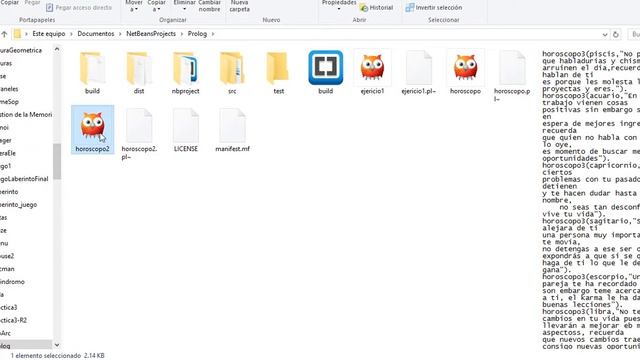Open the nbproject folder
Viewport: 640px width, 360px height.
click(186, 73)
